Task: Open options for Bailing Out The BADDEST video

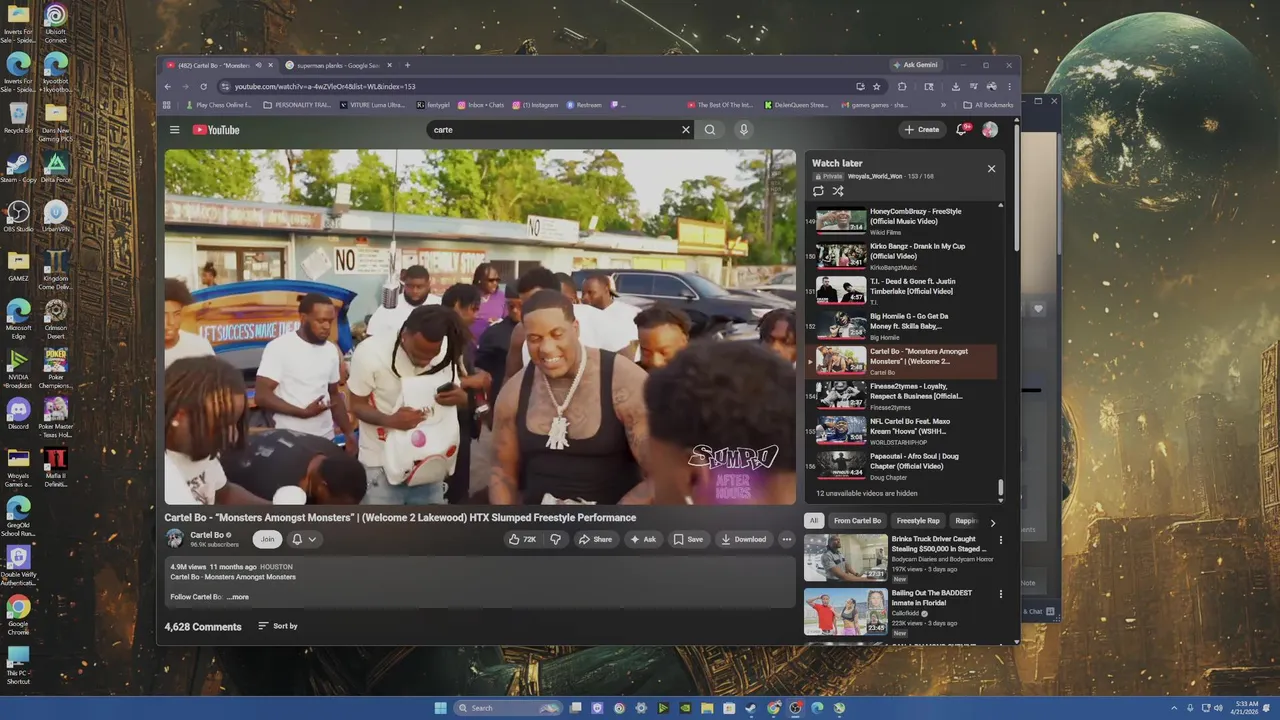Action: click(x=1000, y=594)
